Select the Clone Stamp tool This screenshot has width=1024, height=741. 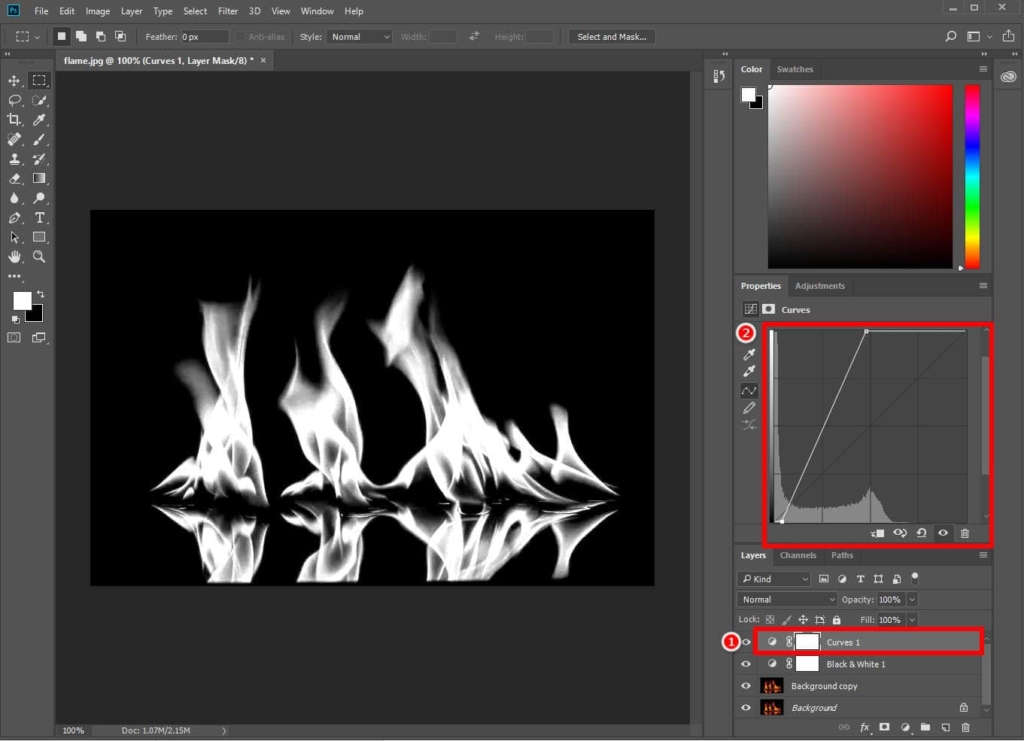[x=14, y=160]
